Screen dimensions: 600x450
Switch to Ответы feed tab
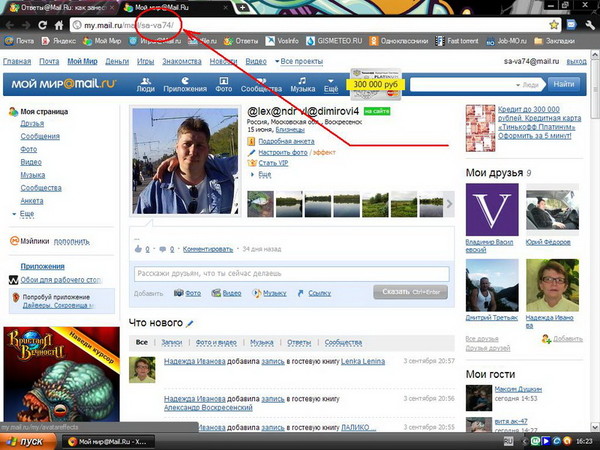click(x=299, y=342)
